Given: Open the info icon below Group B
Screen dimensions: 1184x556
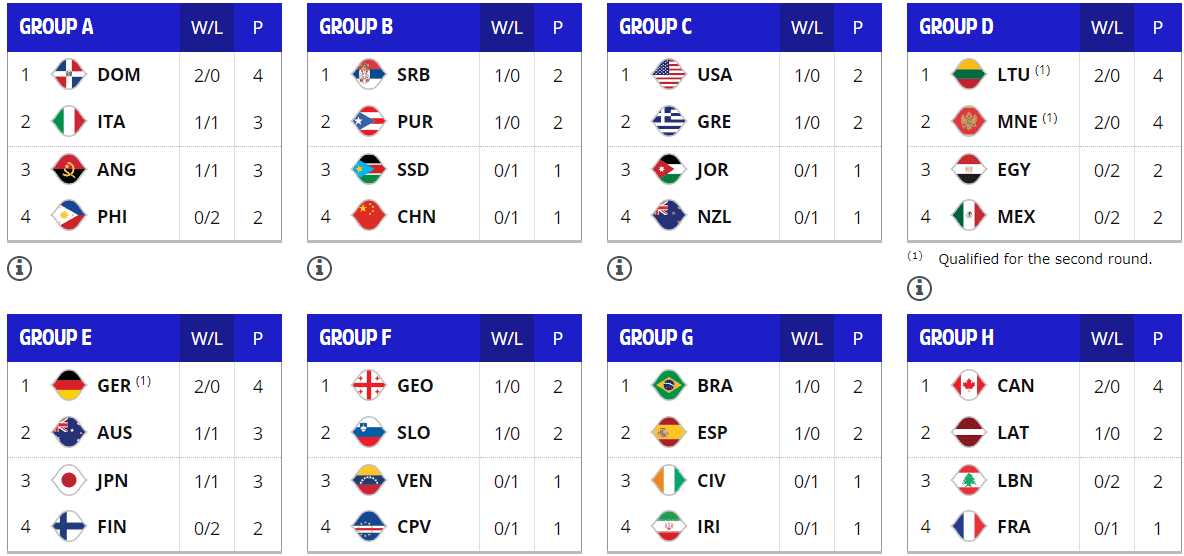Looking at the screenshot, I should (x=319, y=268).
